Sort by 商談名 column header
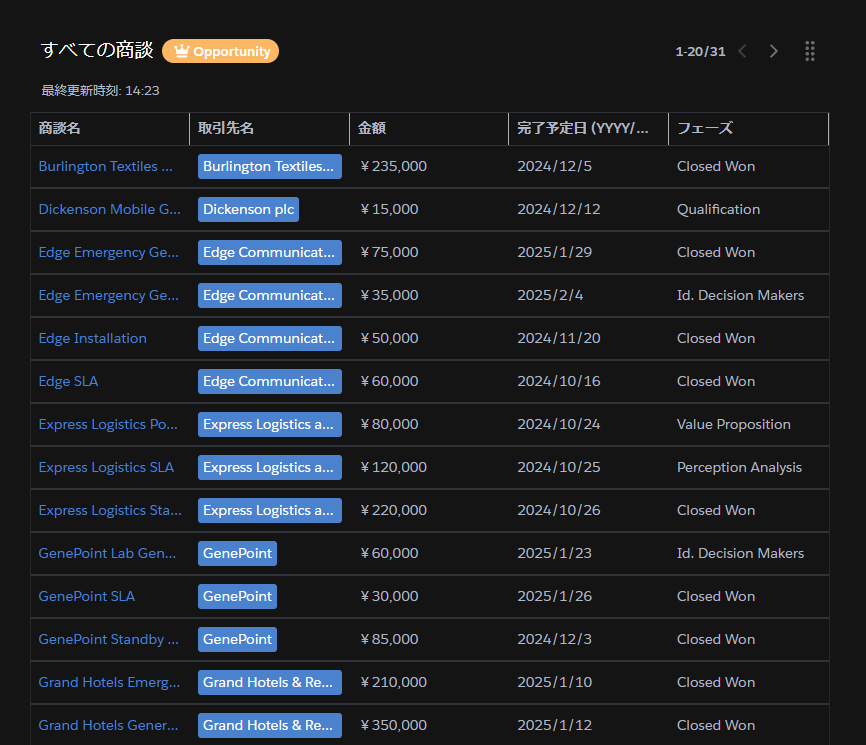This screenshot has height=745, width=866. [60, 128]
